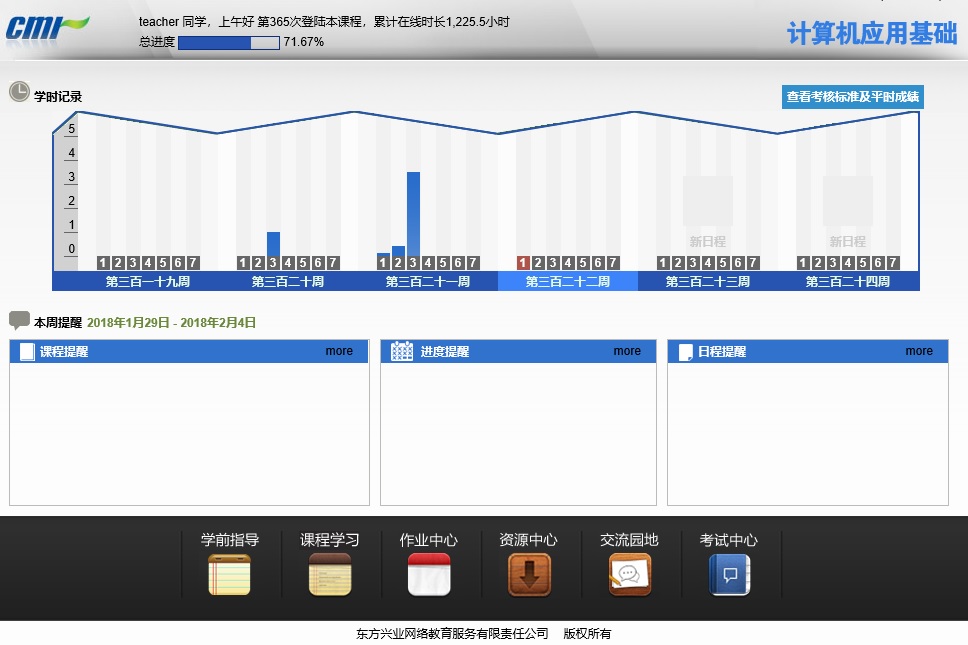Select day 5 marker of 第三百二十二周
This screenshot has width=968, height=645.
pos(583,263)
